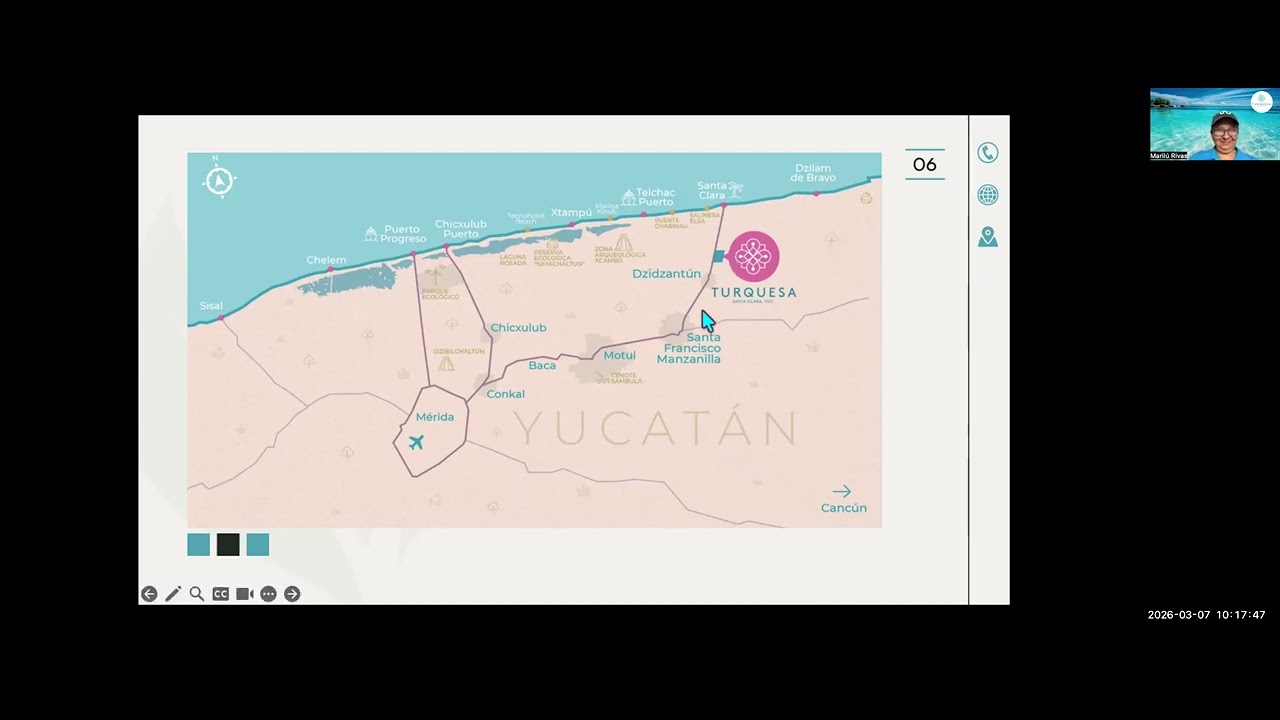Click the palm tree icon by Santa Clara
The height and width of the screenshot is (720, 1280).
point(736,190)
